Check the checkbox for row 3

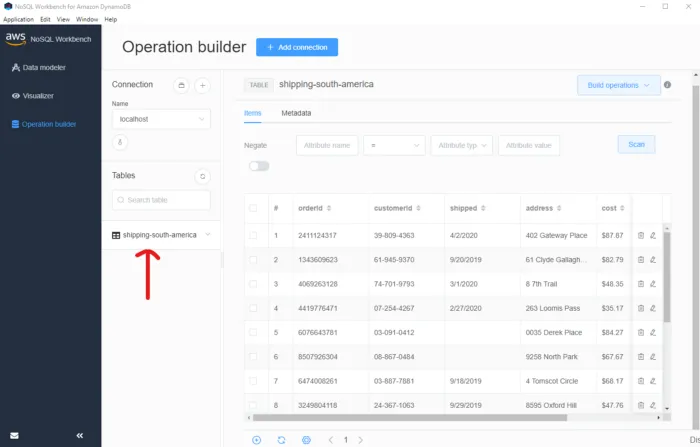pyautogui.click(x=253, y=284)
